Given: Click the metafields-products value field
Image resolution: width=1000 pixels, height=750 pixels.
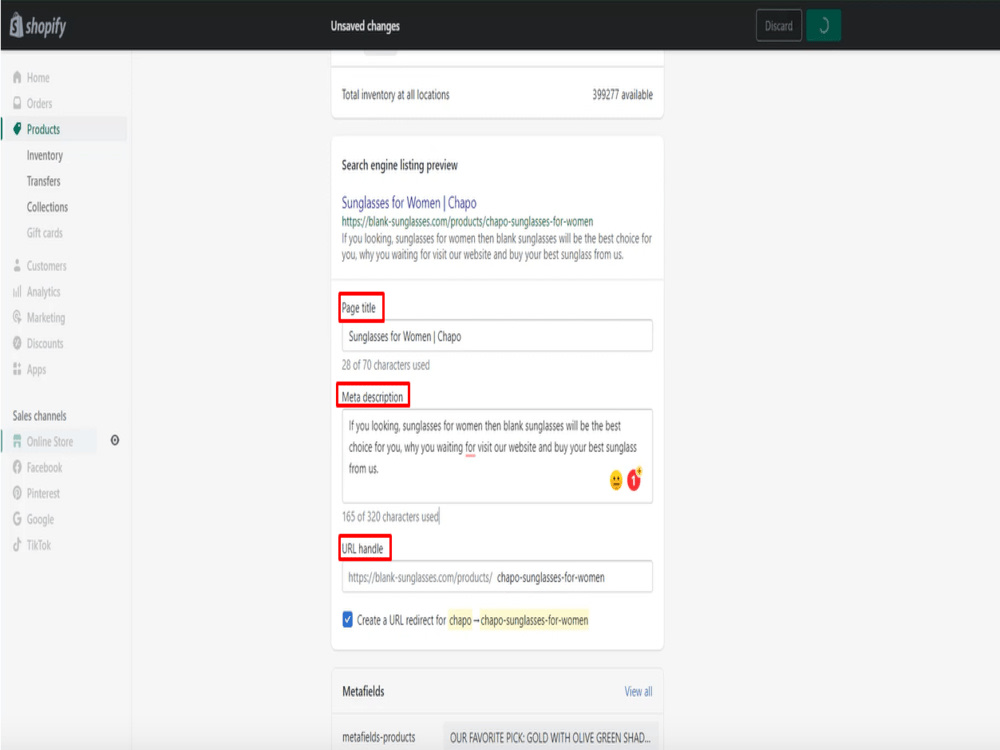Looking at the screenshot, I should (x=550, y=737).
